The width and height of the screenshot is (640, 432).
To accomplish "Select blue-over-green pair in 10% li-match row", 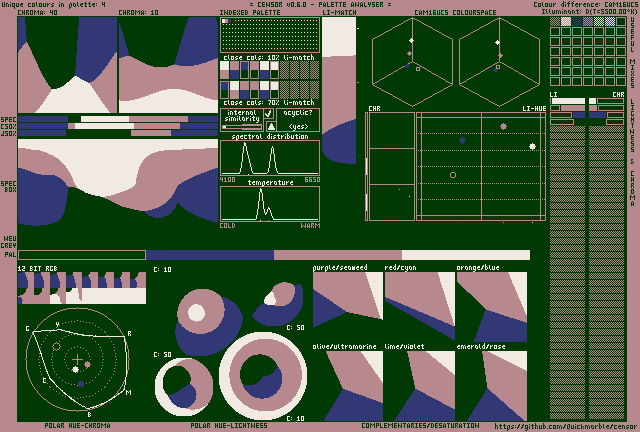I will click(x=244, y=70).
